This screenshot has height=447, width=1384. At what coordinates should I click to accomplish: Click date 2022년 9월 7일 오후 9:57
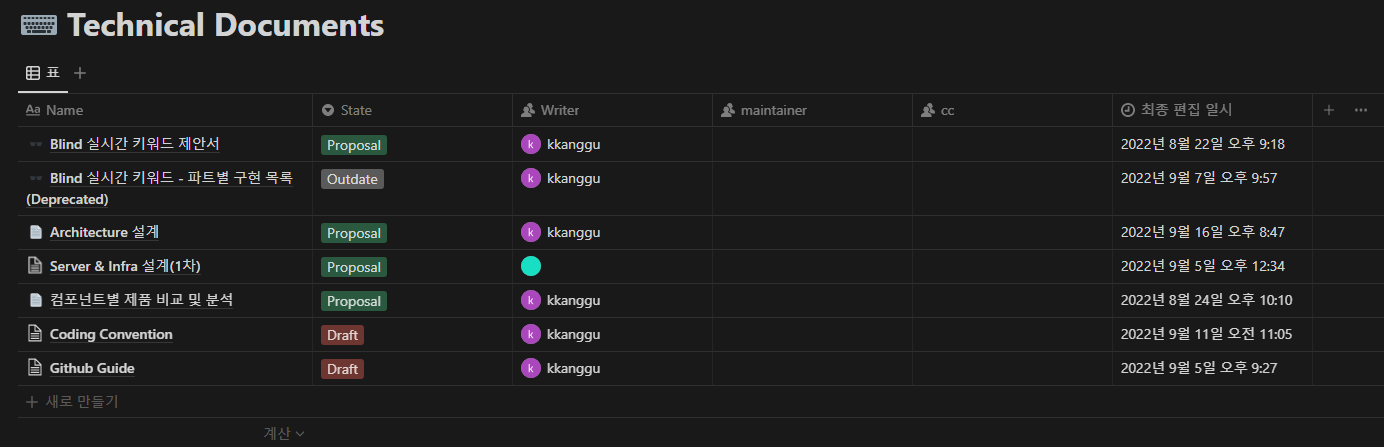(1199, 178)
